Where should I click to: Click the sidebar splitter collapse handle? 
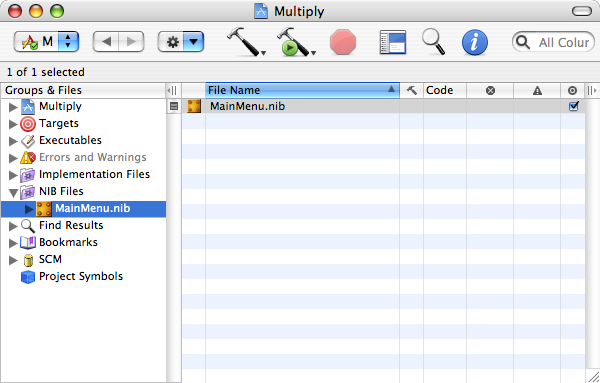[x=172, y=91]
